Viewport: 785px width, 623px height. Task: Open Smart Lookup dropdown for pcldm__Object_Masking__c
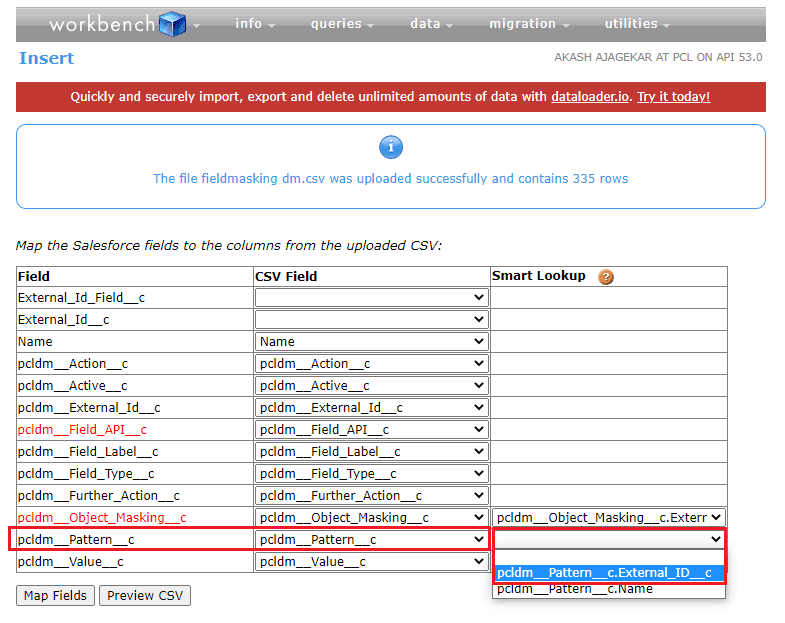[x=609, y=518]
